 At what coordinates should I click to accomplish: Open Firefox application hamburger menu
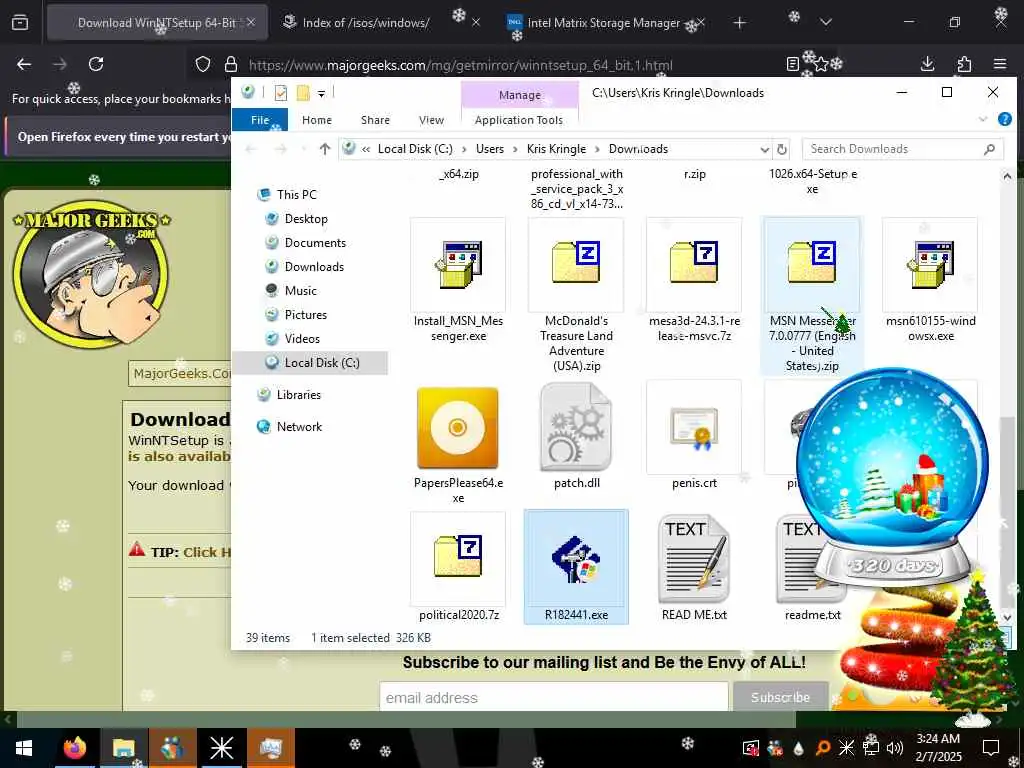point(1000,64)
